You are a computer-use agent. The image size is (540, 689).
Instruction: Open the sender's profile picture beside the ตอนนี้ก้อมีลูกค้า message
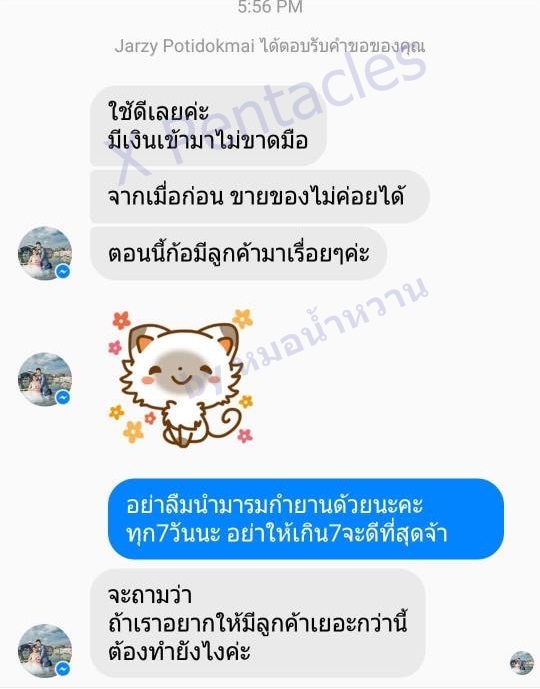(45, 254)
